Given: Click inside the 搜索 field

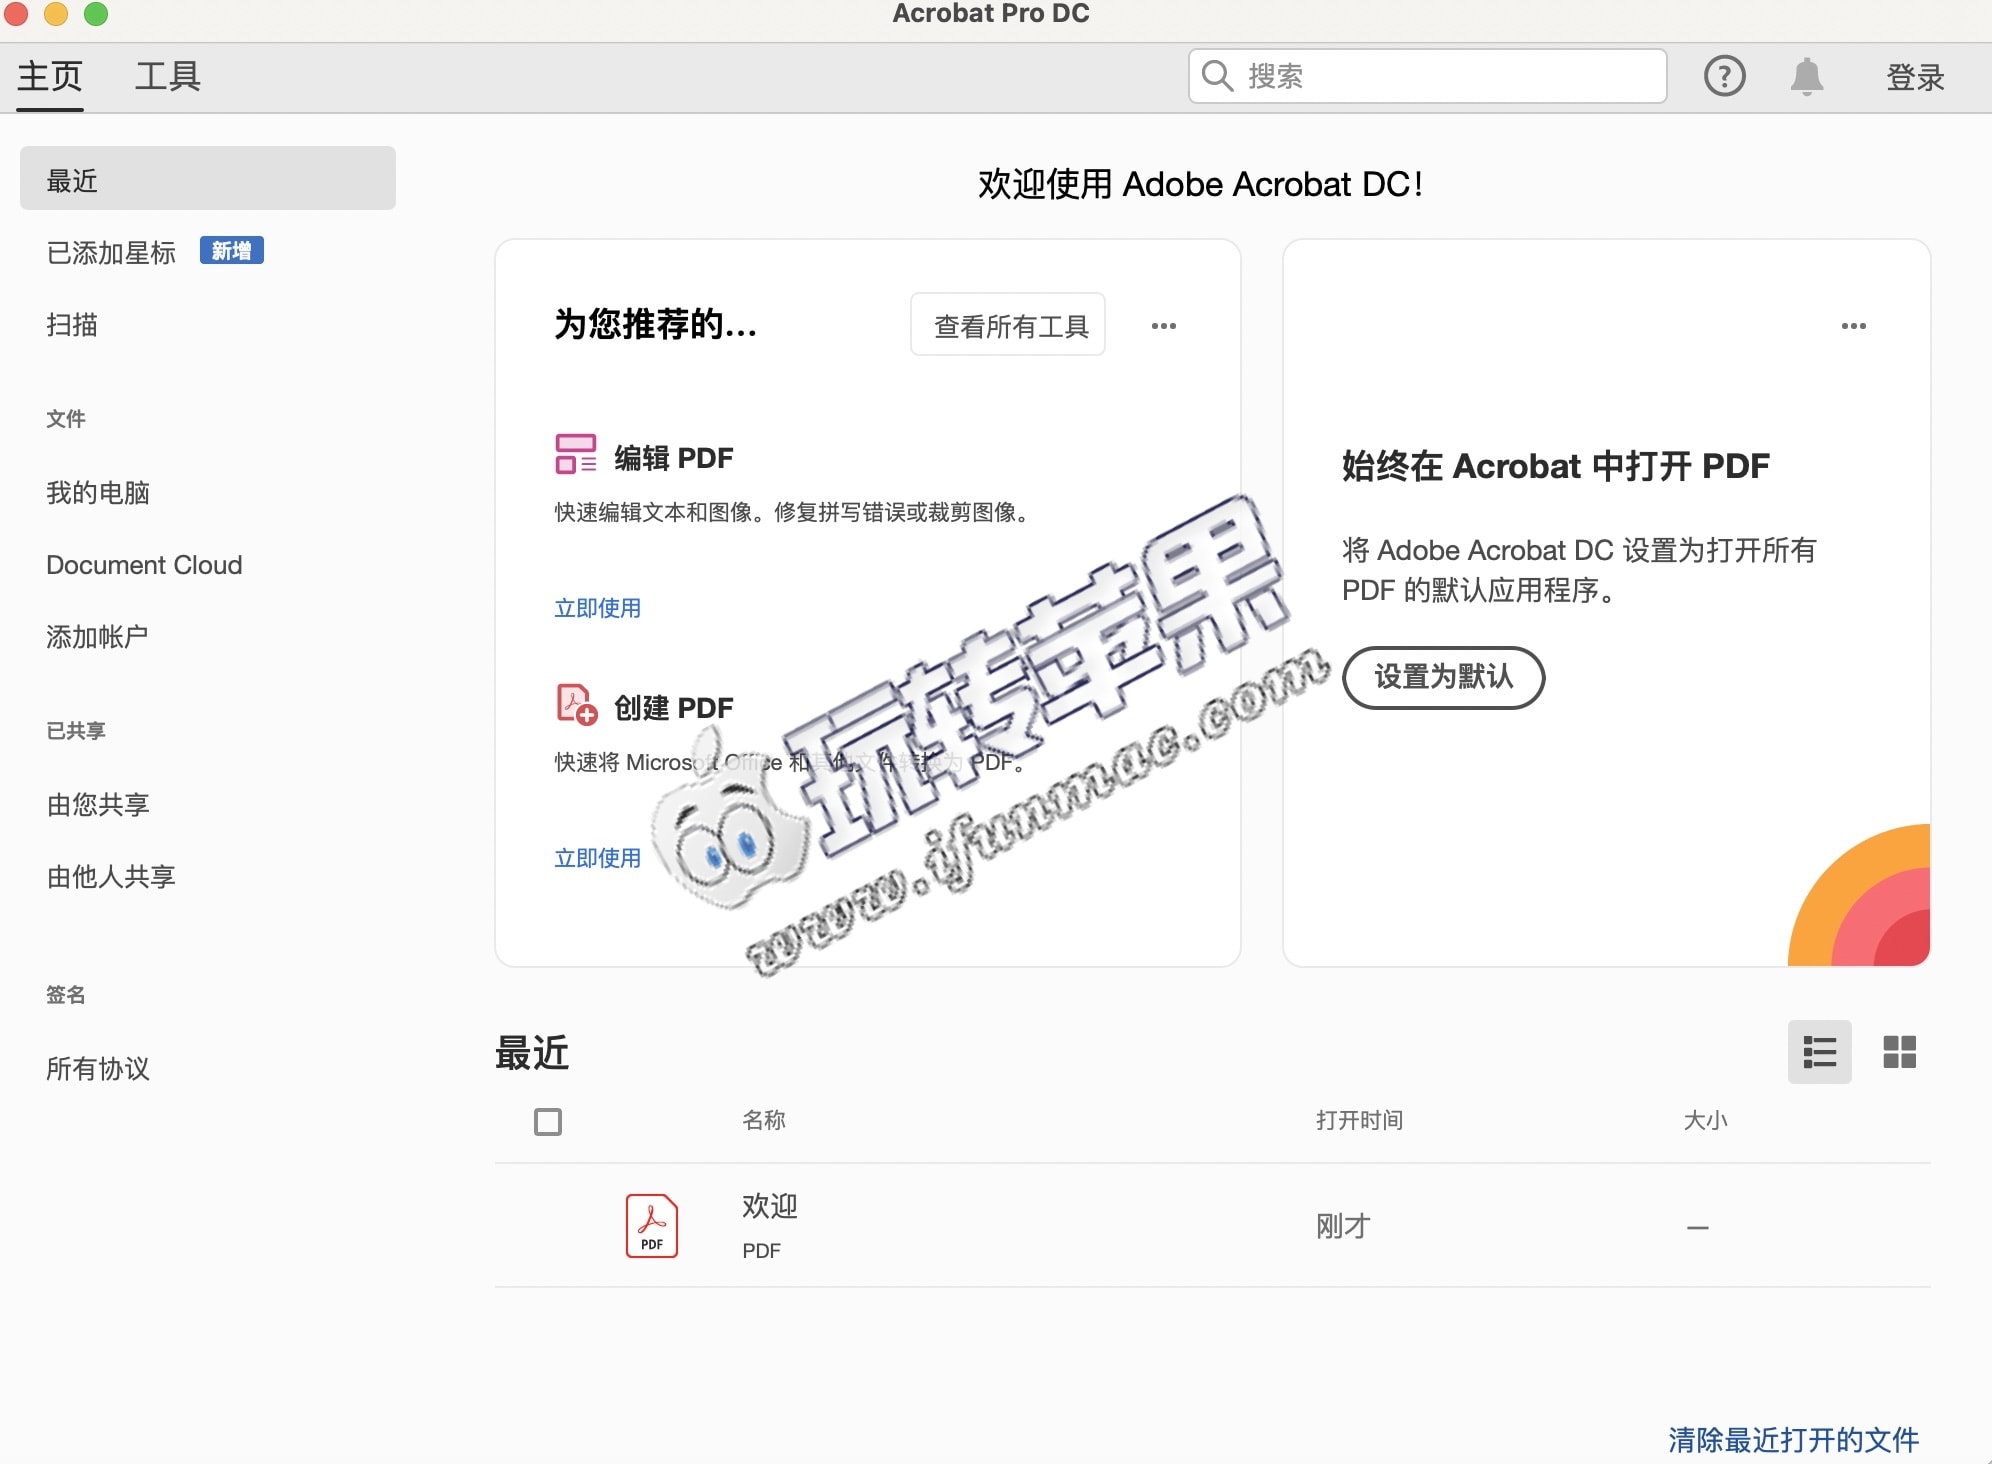Looking at the screenshot, I should pyautogui.click(x=1427, y=76).
